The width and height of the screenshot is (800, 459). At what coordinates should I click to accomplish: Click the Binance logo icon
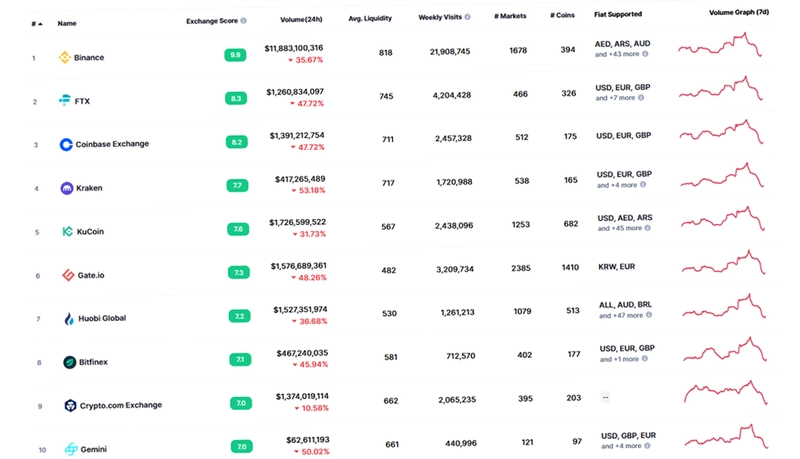64,57
